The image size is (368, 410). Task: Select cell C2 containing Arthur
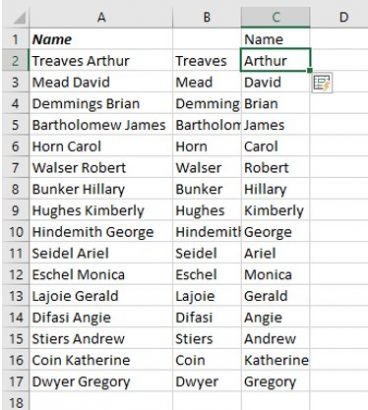276,61
